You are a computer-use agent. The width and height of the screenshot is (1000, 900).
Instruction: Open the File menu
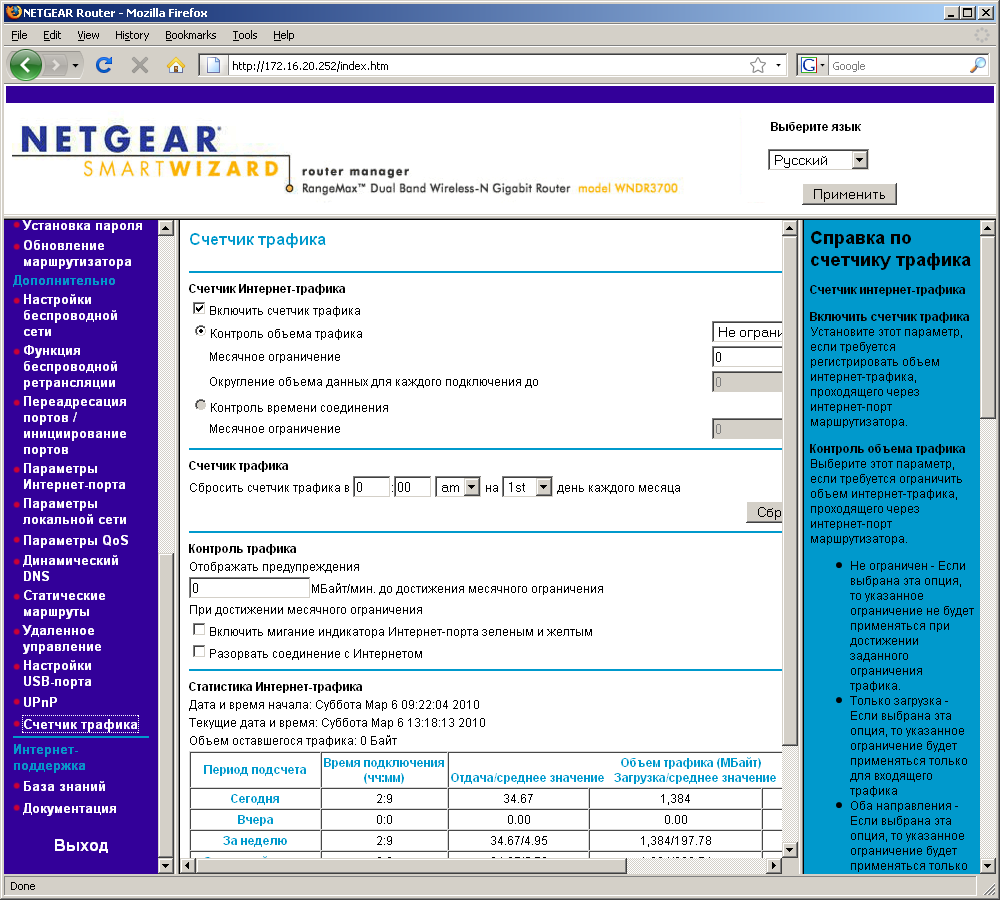tap(19, 35)
